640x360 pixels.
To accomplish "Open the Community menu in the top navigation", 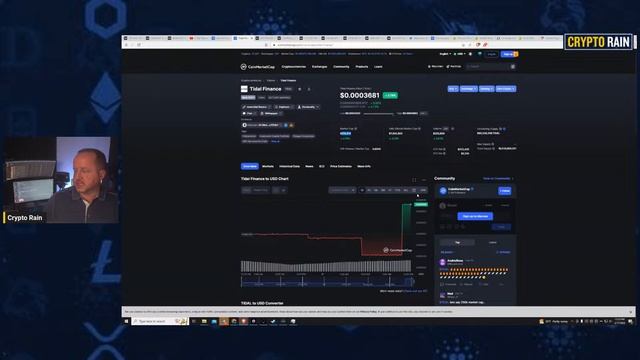I will coord(341,67).
